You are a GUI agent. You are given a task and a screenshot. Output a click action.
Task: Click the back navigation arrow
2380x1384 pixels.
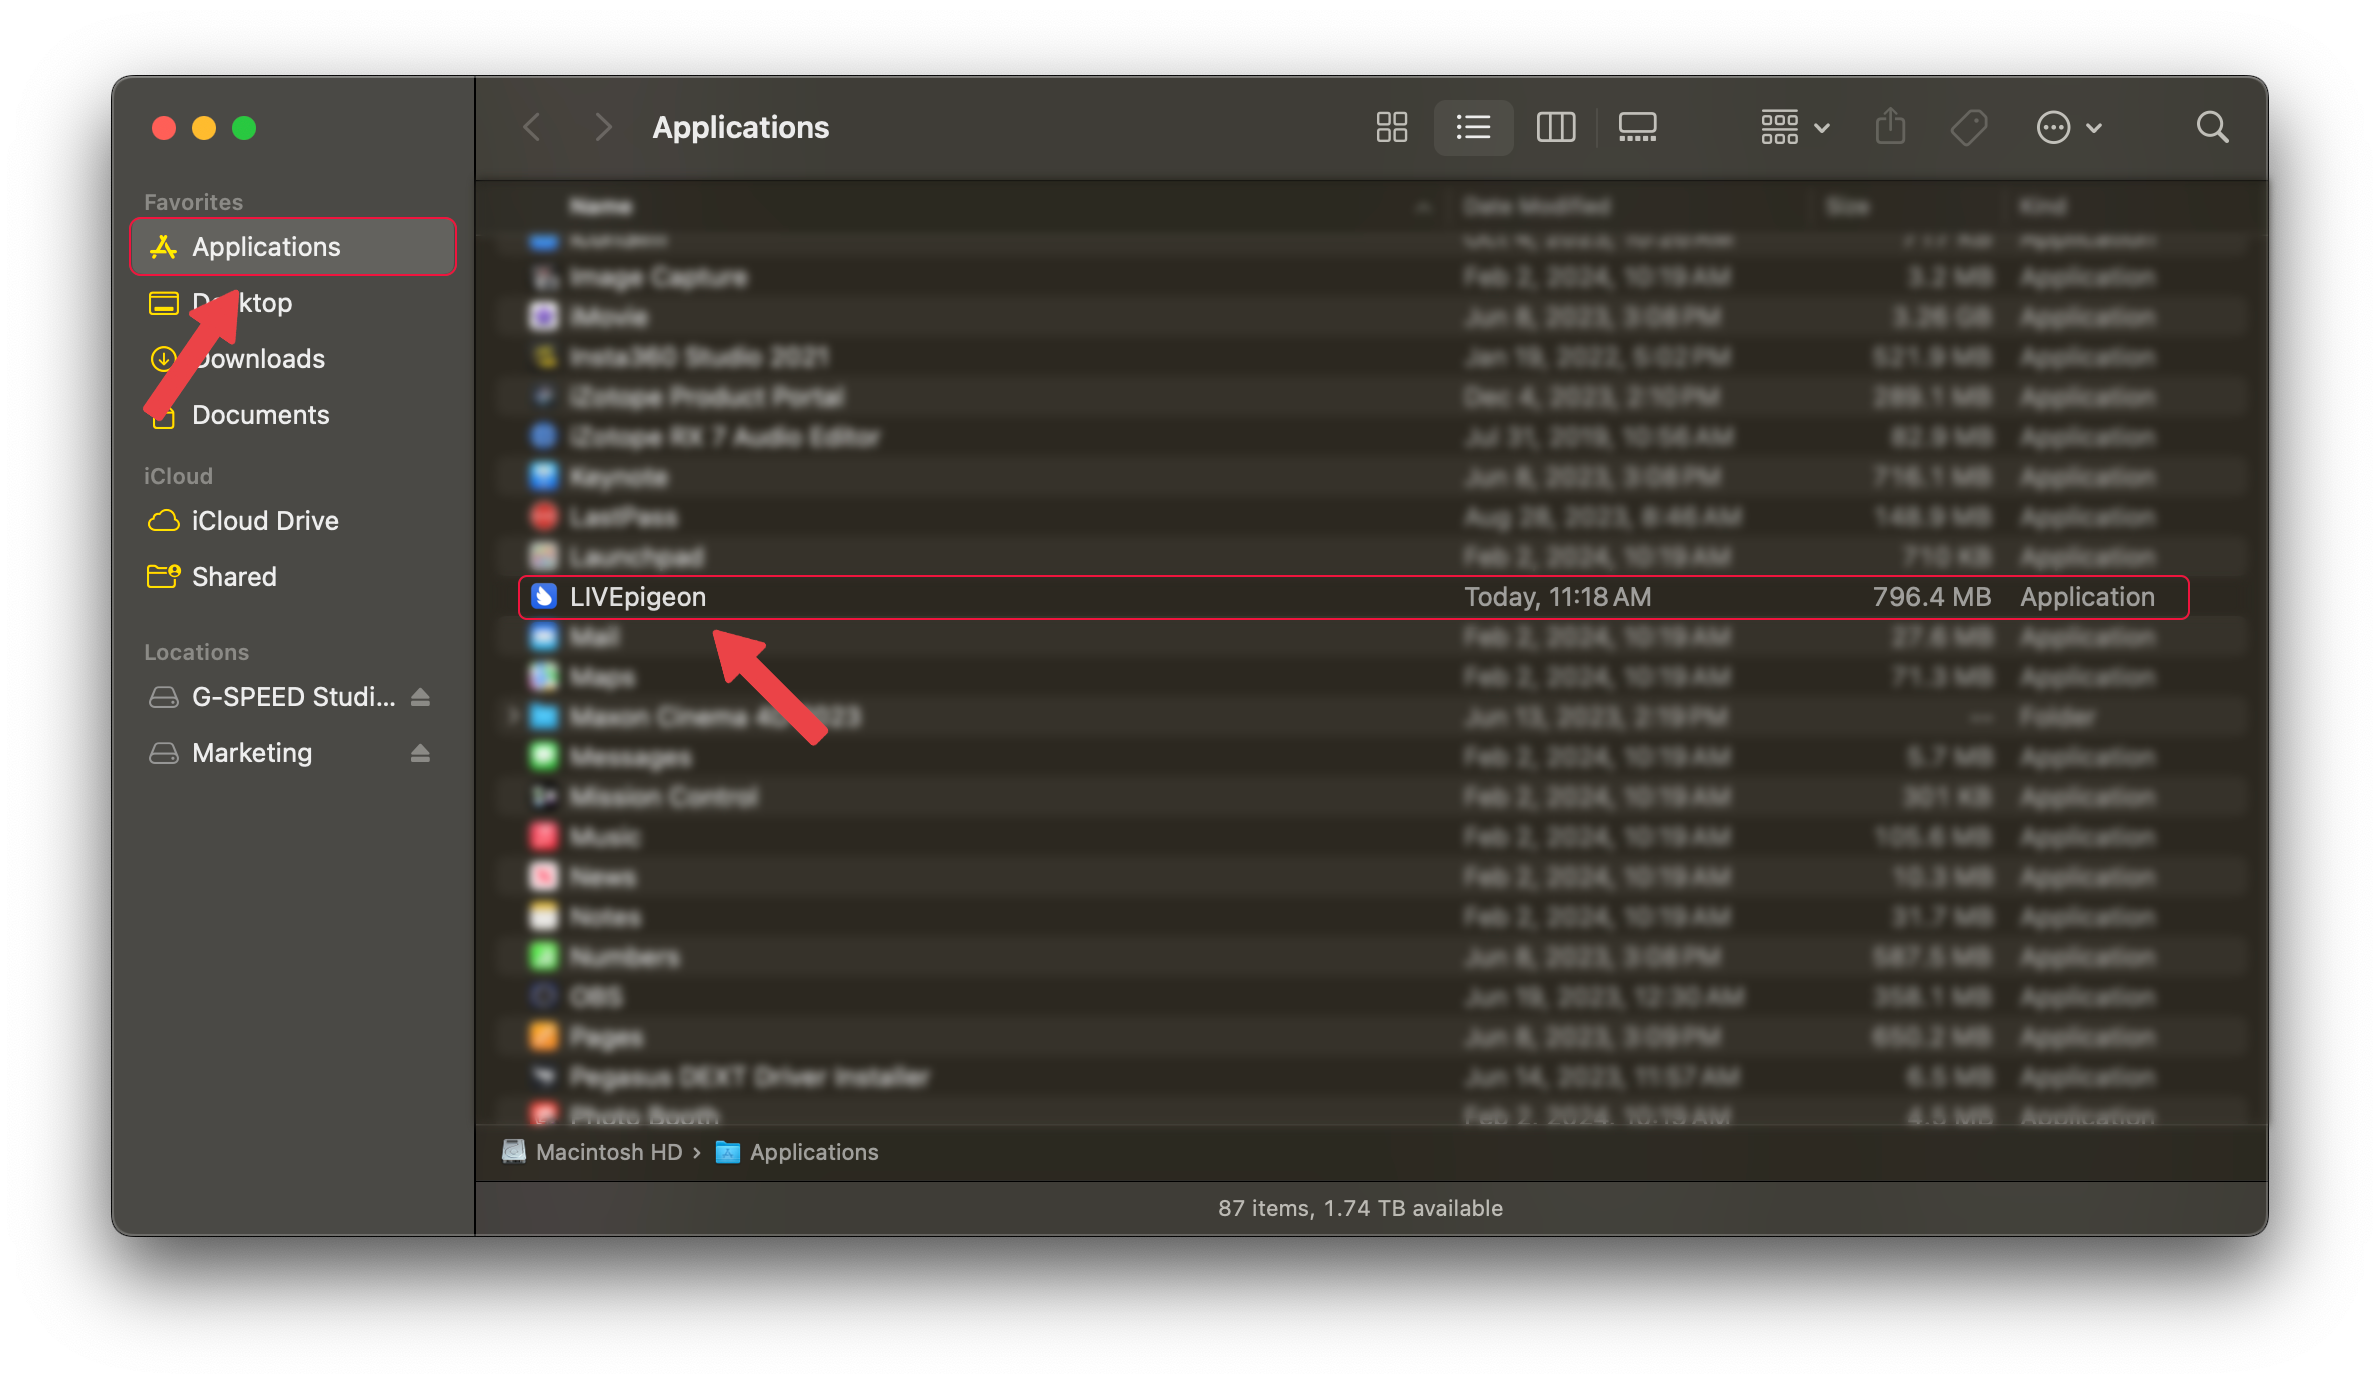point(532,127)
